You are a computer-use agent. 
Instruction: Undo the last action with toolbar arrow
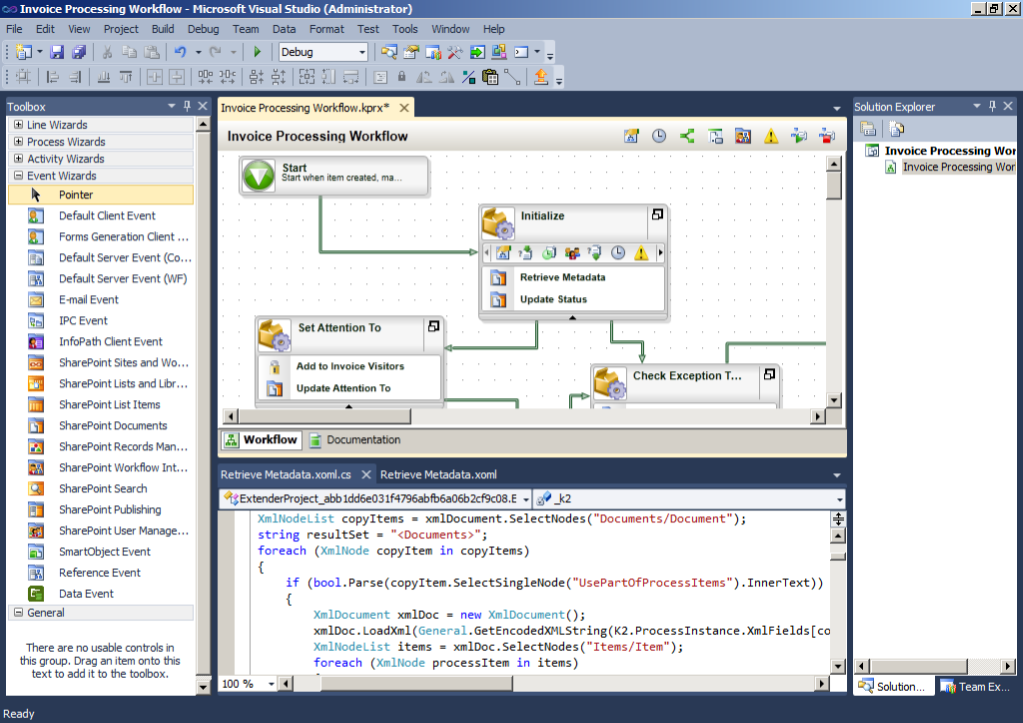tap(180, 52)
